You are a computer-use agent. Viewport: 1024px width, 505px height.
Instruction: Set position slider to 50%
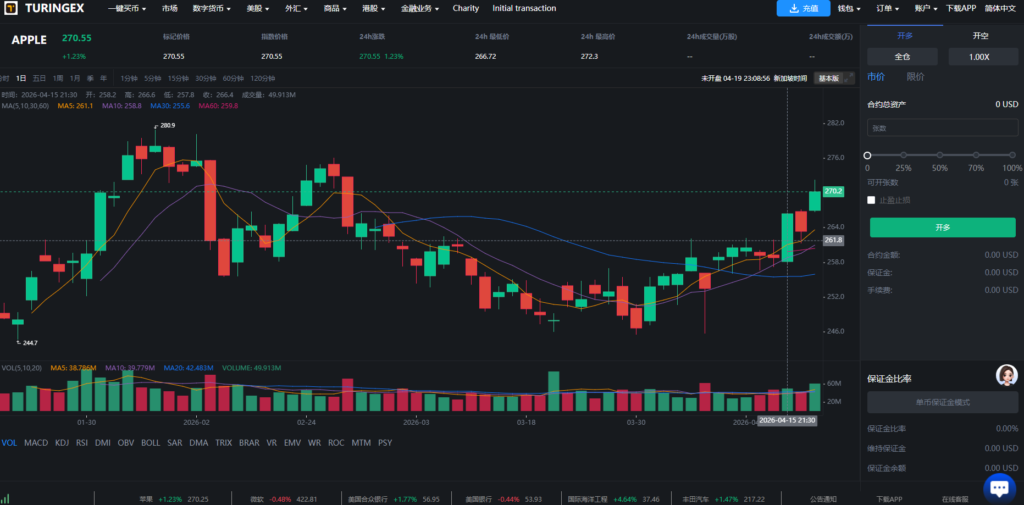(940, 155)
